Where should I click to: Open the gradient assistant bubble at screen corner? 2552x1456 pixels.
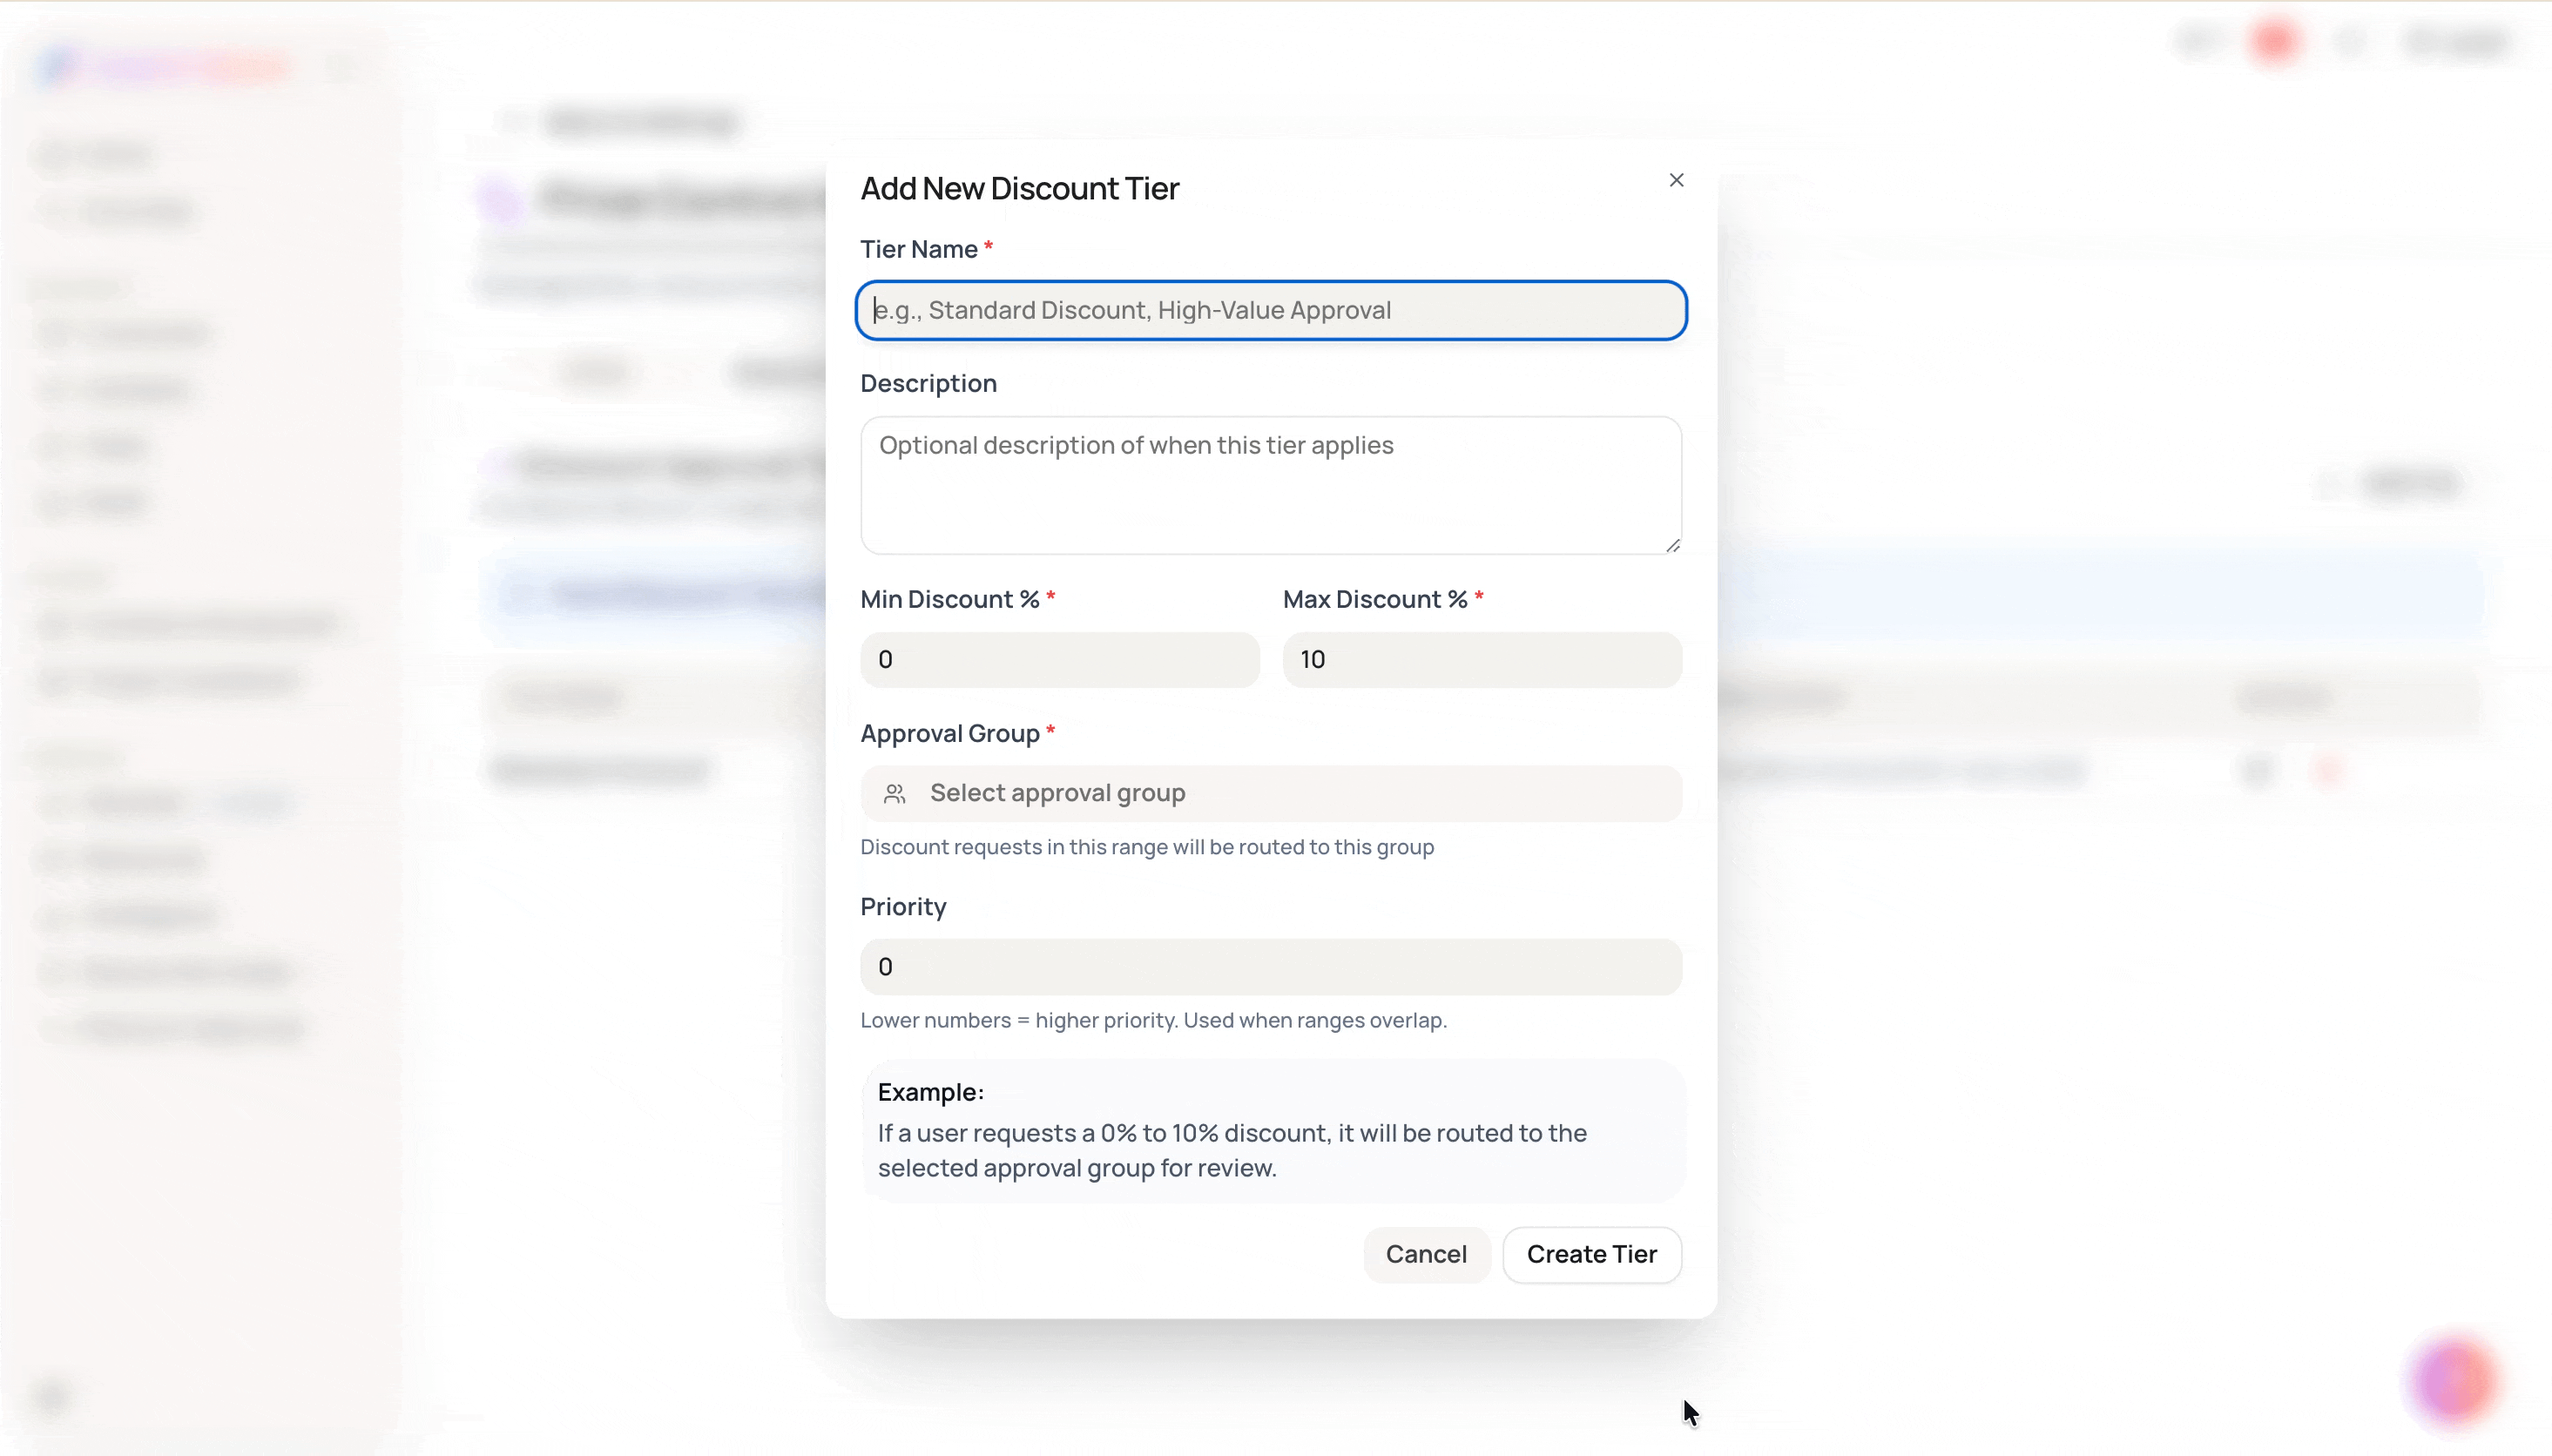(x=2452, y=1380)
